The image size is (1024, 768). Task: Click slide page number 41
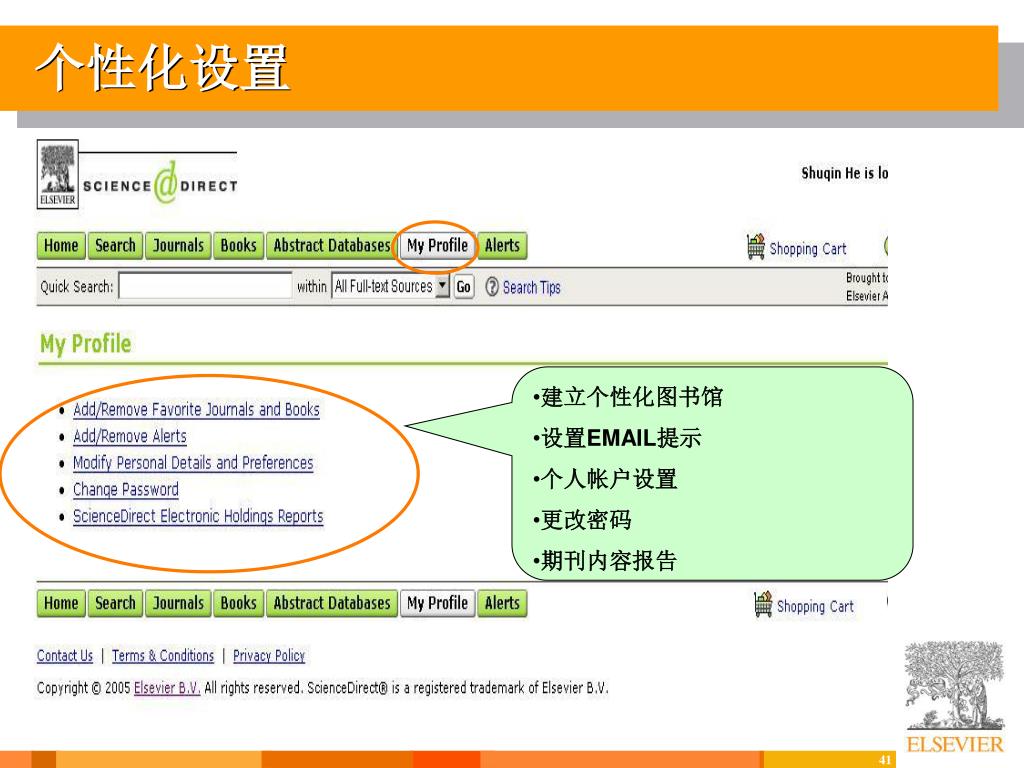click(x=885, y=760)
